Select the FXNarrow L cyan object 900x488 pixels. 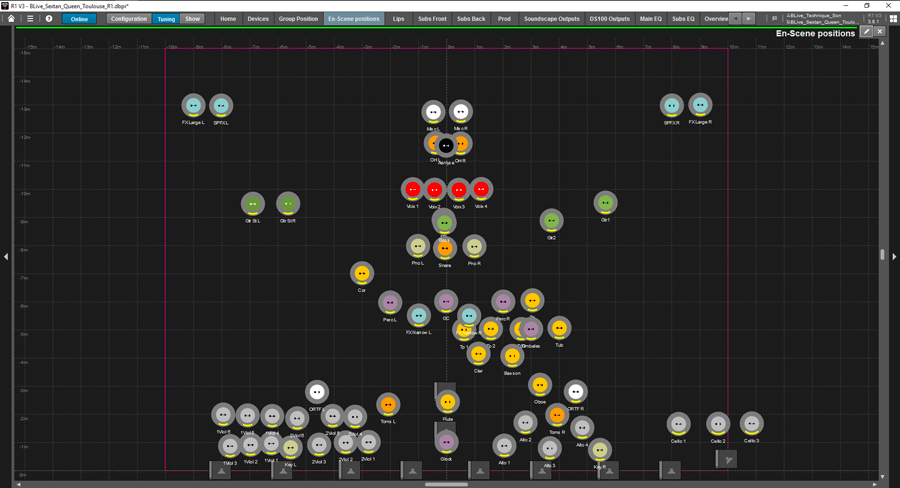418,316
